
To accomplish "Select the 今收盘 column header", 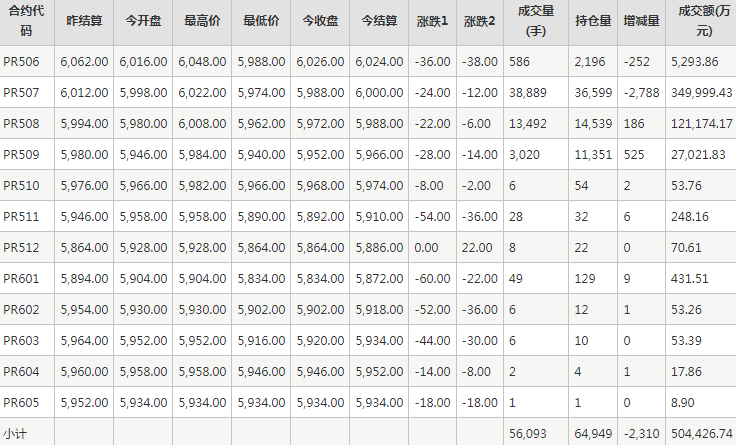I will tap(320, 21).
